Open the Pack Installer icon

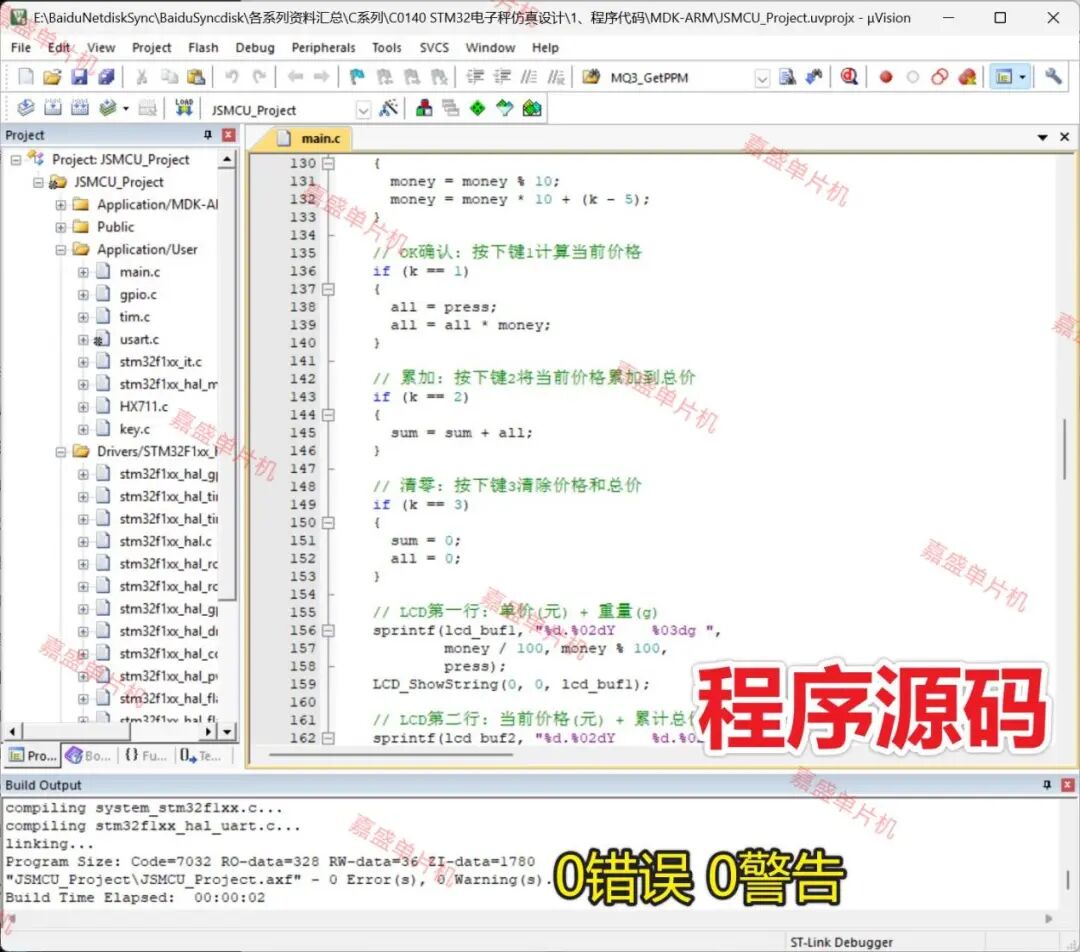[532, 108]
